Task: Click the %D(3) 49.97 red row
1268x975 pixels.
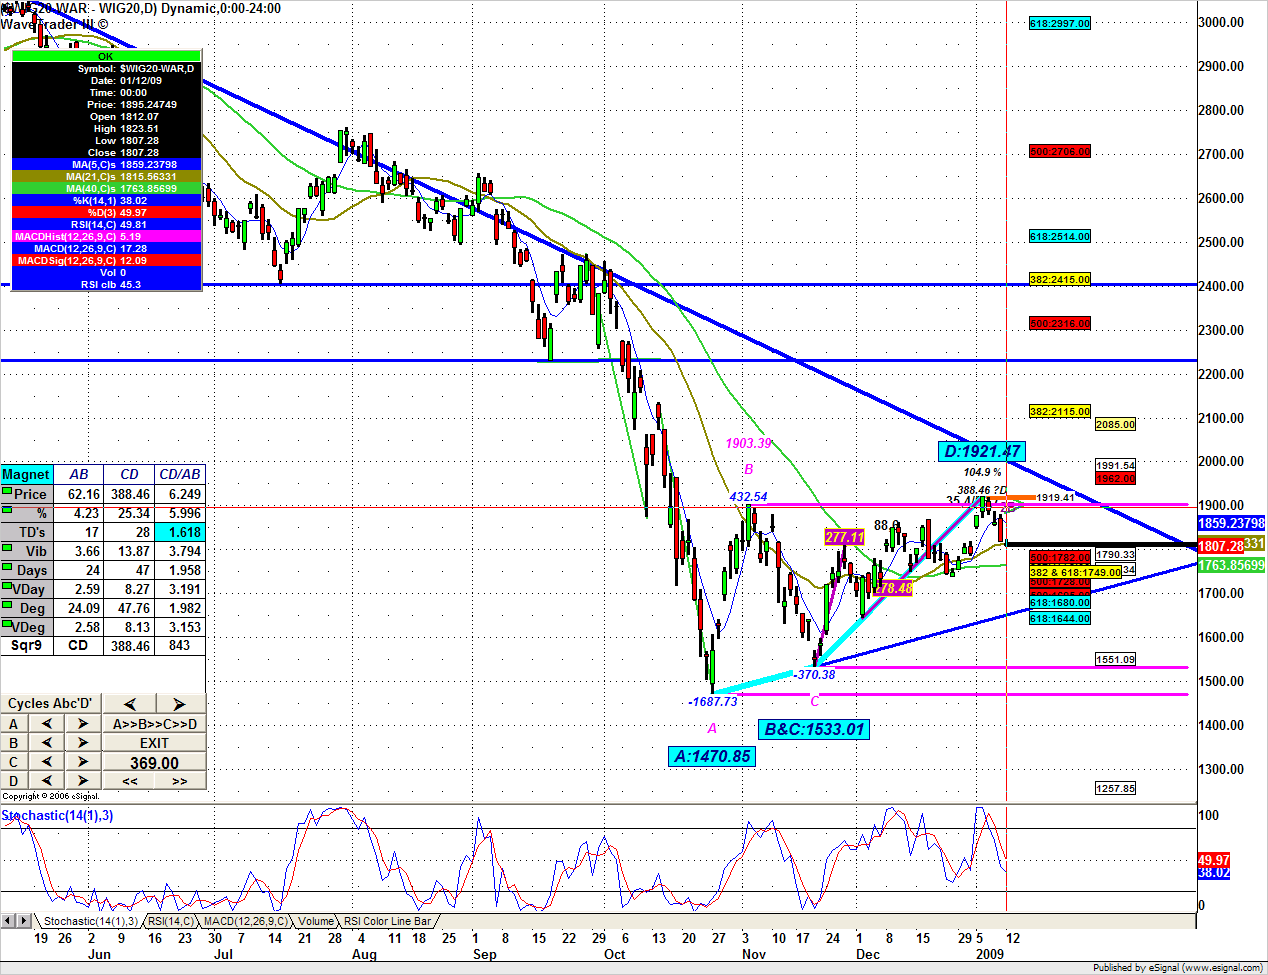Action: 106,212
